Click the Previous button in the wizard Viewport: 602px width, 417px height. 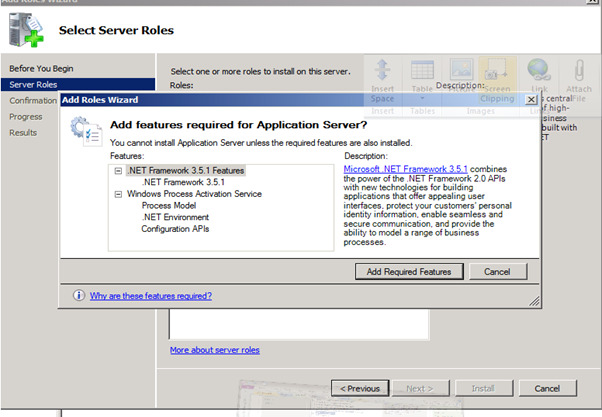[360, 388]
